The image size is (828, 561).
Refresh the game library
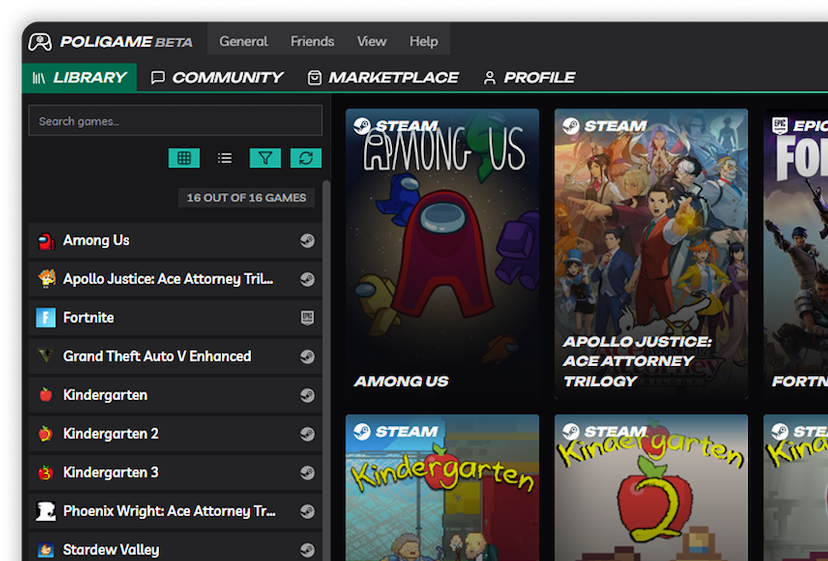306,158
